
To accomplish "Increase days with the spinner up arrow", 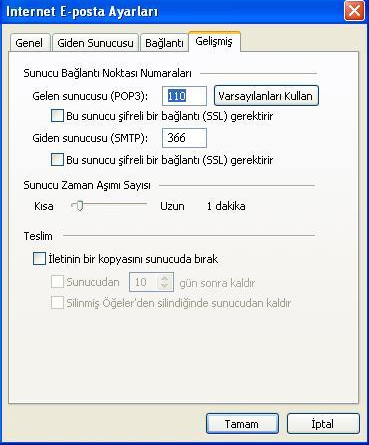I will pos(165,278).
